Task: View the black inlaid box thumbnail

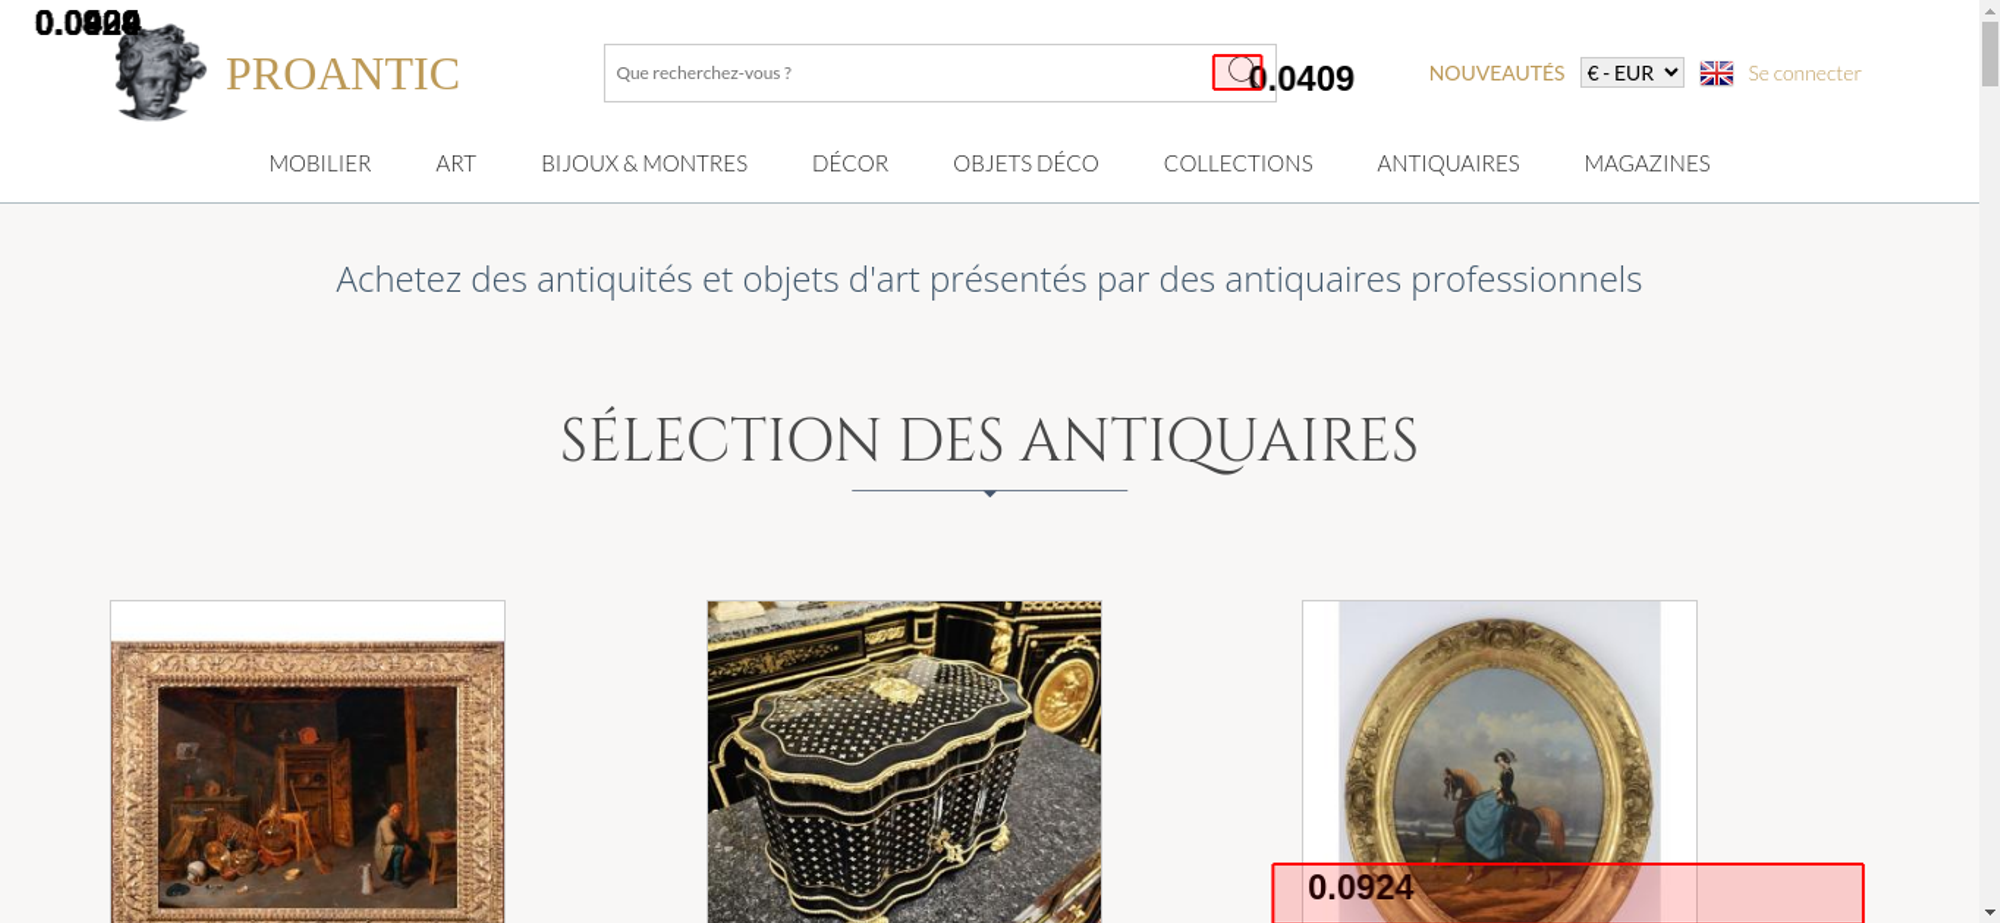Action: [x=904, y=762]
